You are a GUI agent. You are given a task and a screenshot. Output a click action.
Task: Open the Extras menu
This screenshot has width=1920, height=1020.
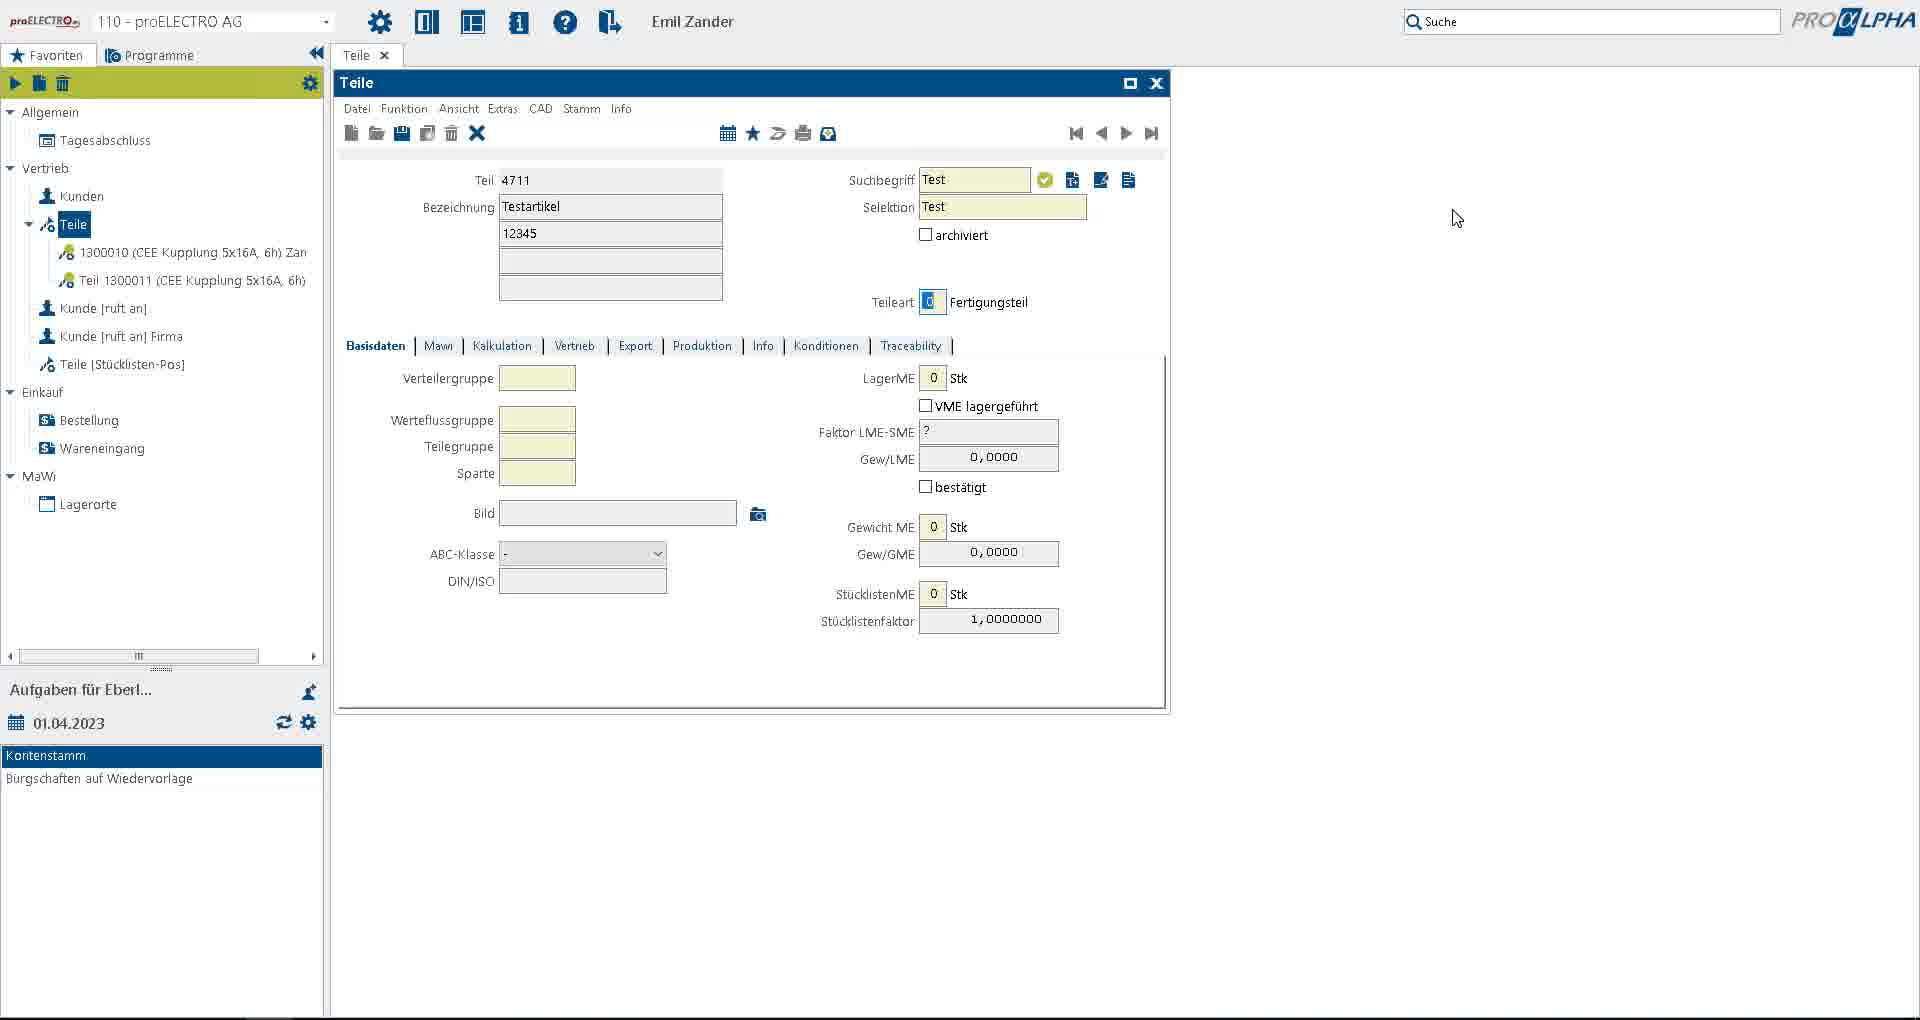click(x=503, y=109)
